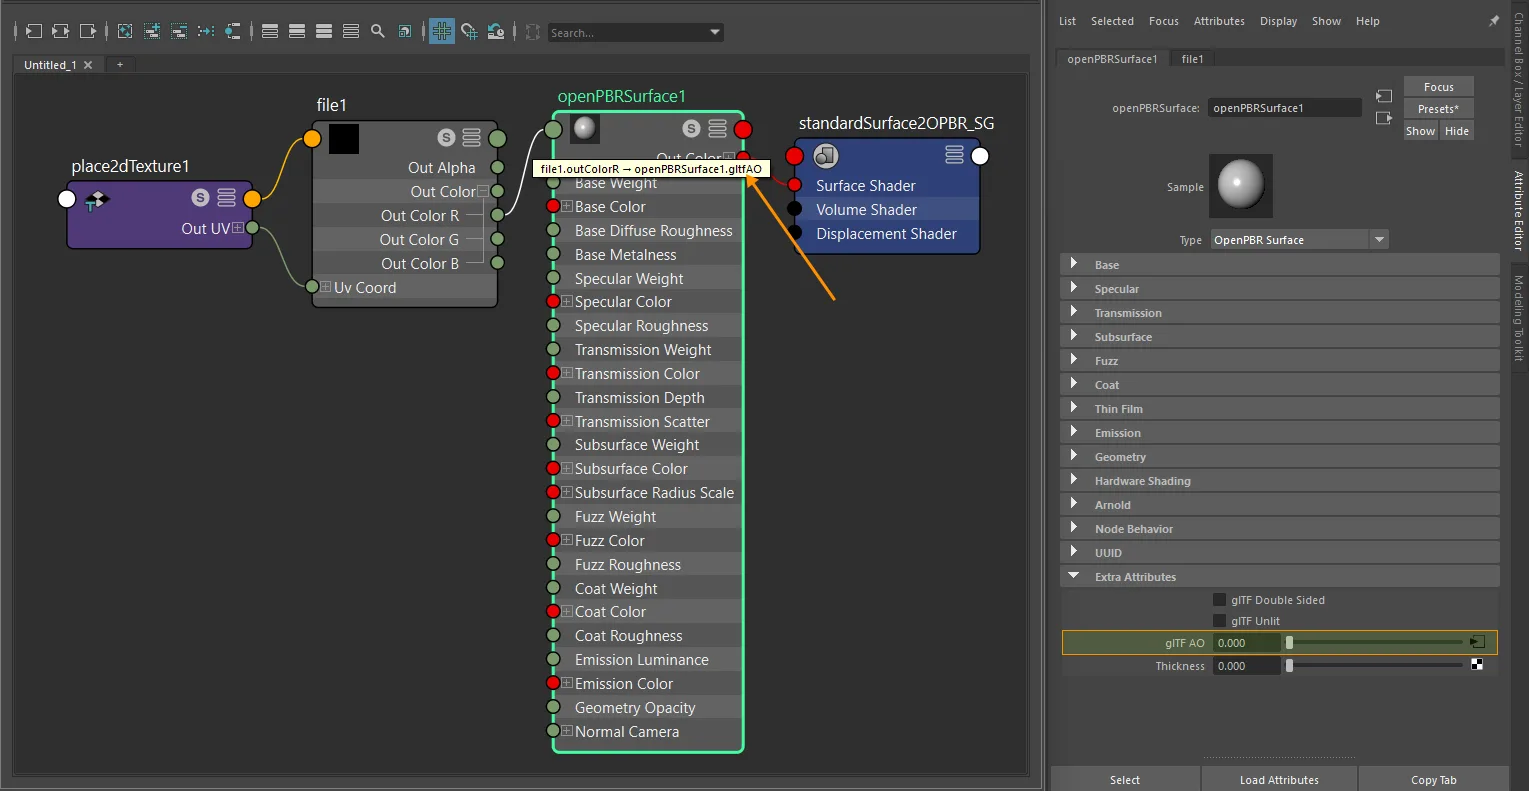Click the shading group icon on standardSurface2OPBR_SG
Screen dimensions: 1529x791
(825, 155)
